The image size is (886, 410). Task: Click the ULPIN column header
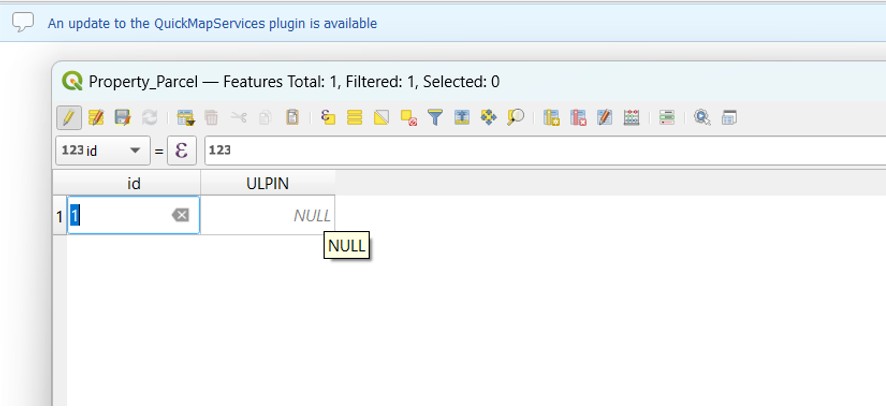coord(267,183)
